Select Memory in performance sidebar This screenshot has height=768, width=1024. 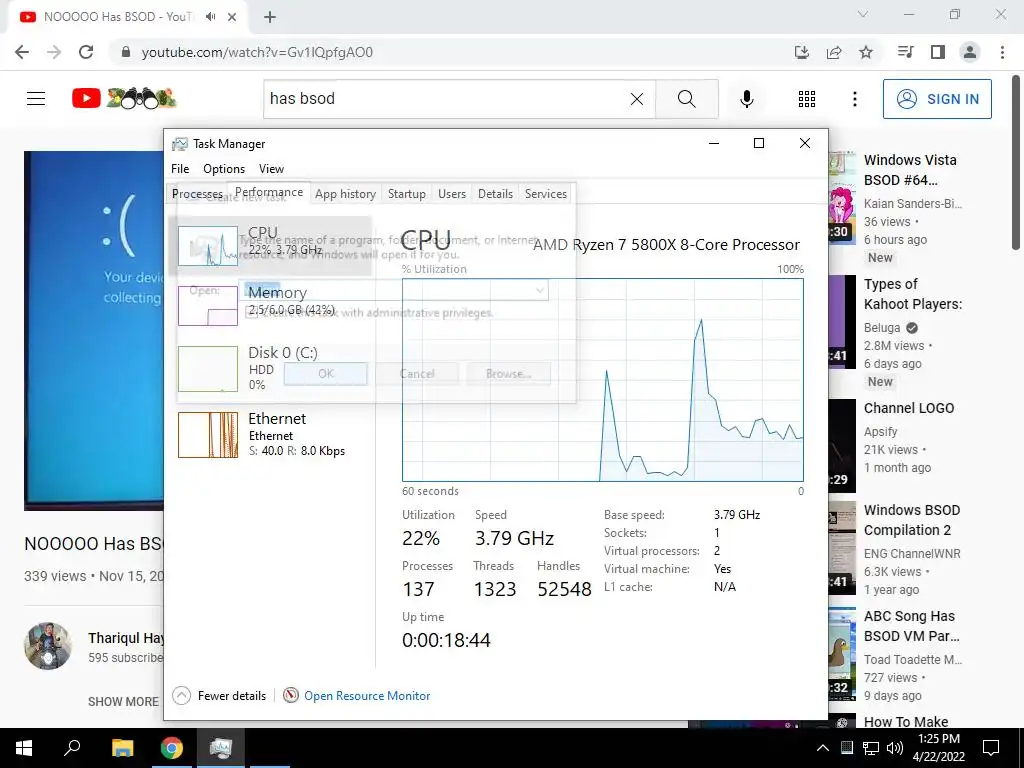[270, 306]
